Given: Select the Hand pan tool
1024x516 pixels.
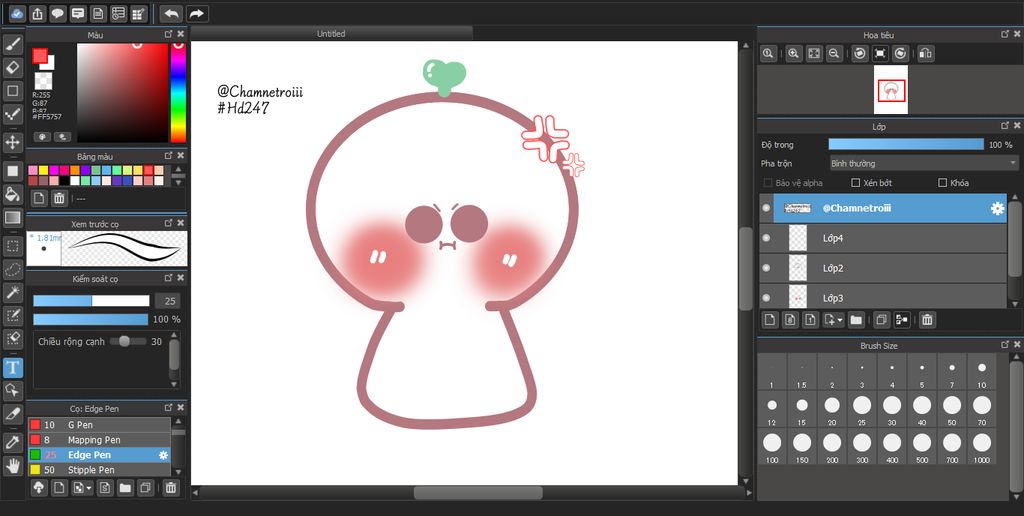Looking at the screenshot, I should (x=13, y=466).
